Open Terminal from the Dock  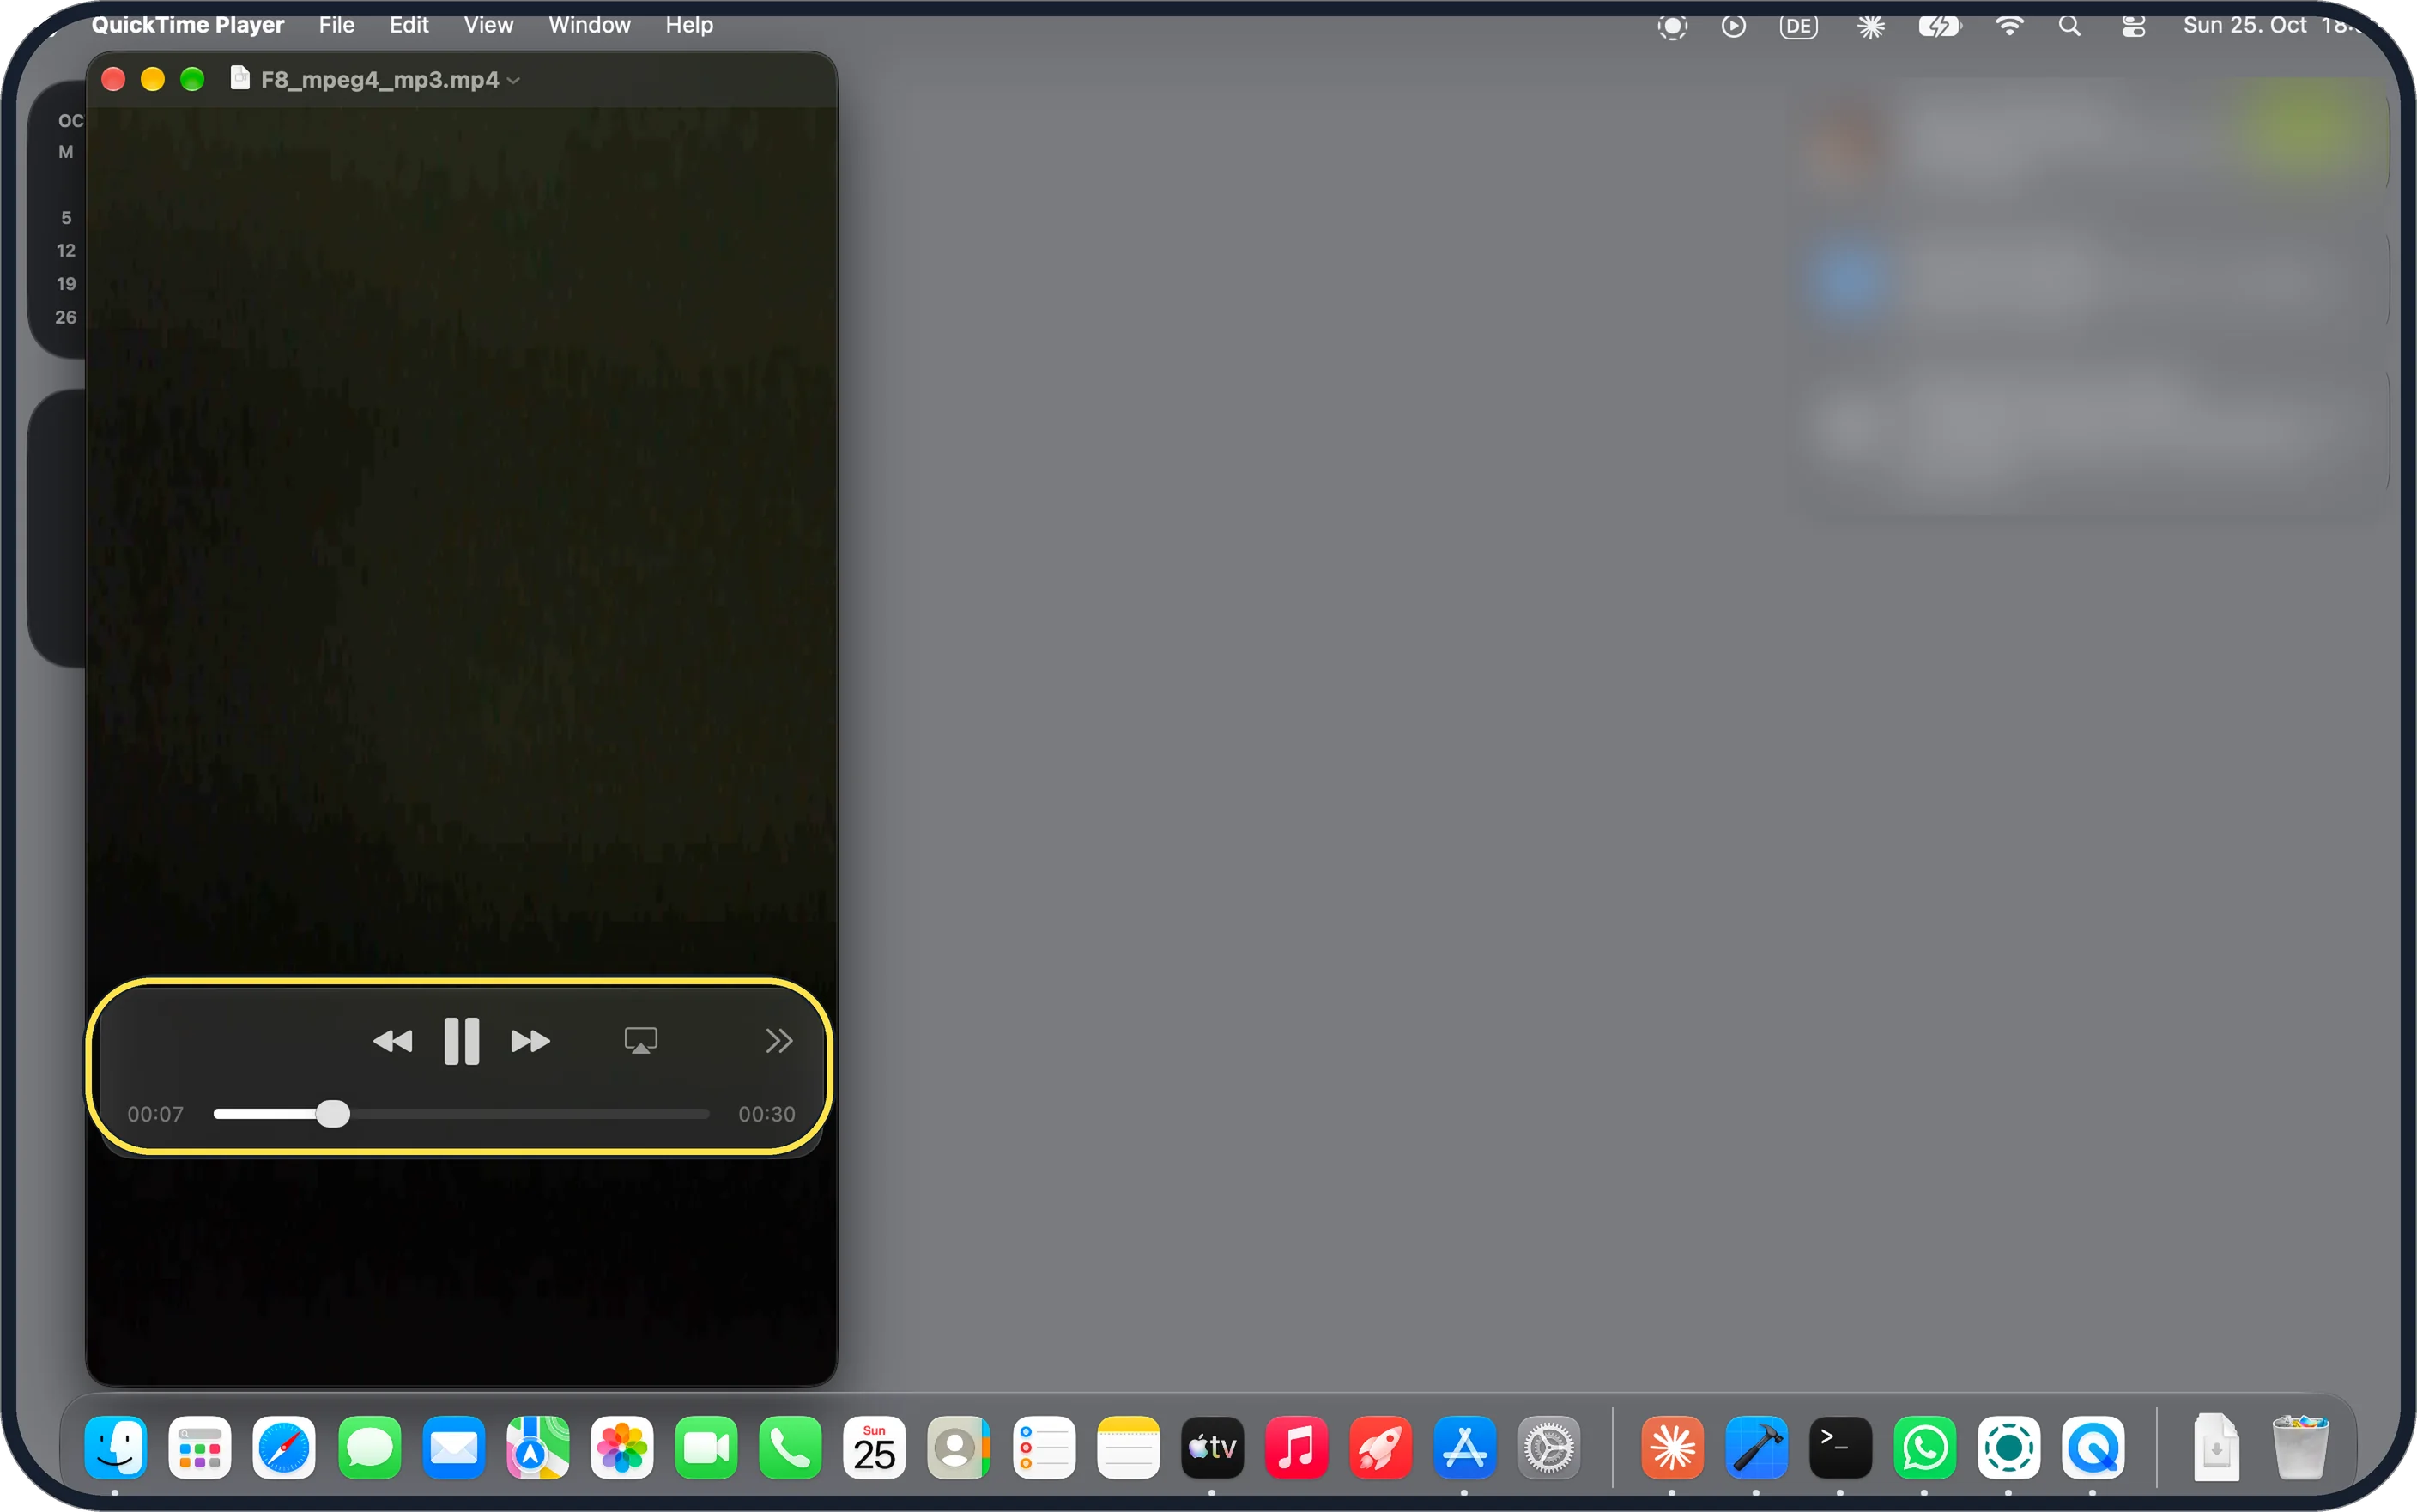pyautogui.click(x=1840, y=1447)
